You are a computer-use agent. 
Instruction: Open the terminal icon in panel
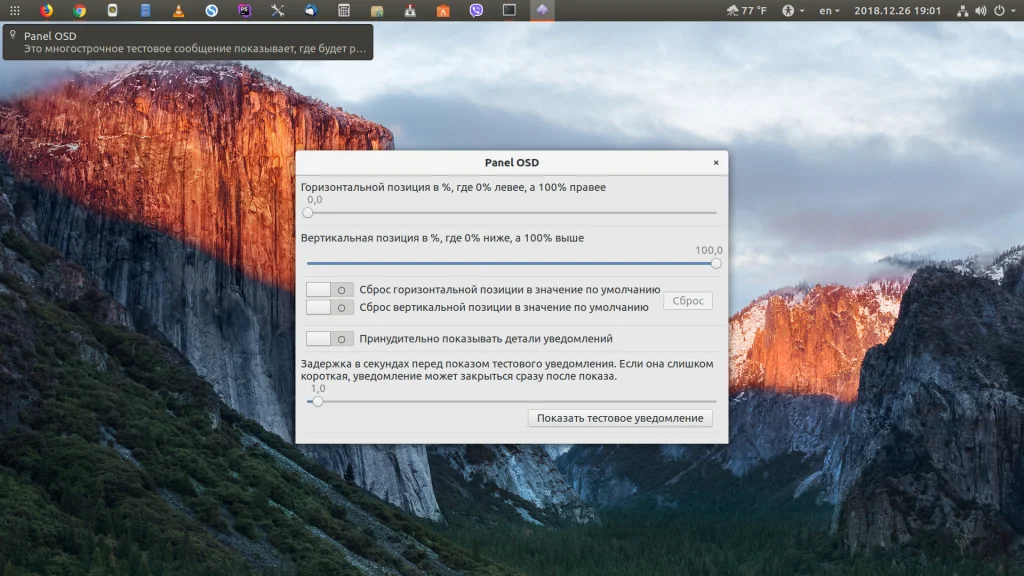pyautogui.click(x=509, y=11)
